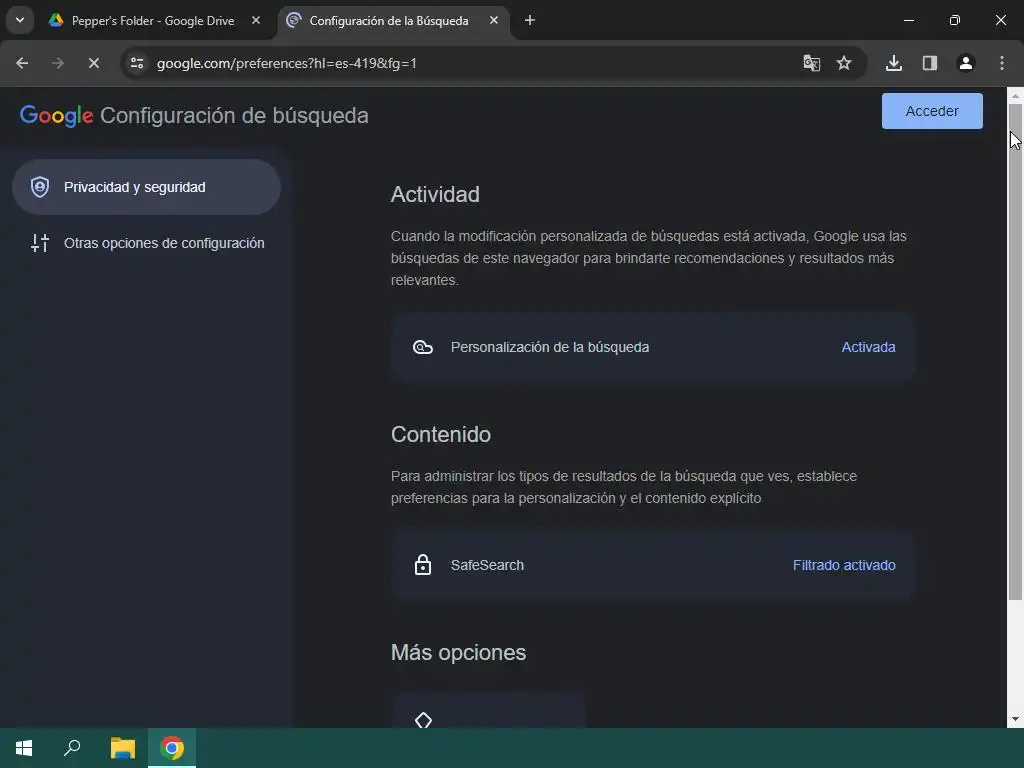Click the Google logo
The image size is (1024, 768).
(56, 116)
